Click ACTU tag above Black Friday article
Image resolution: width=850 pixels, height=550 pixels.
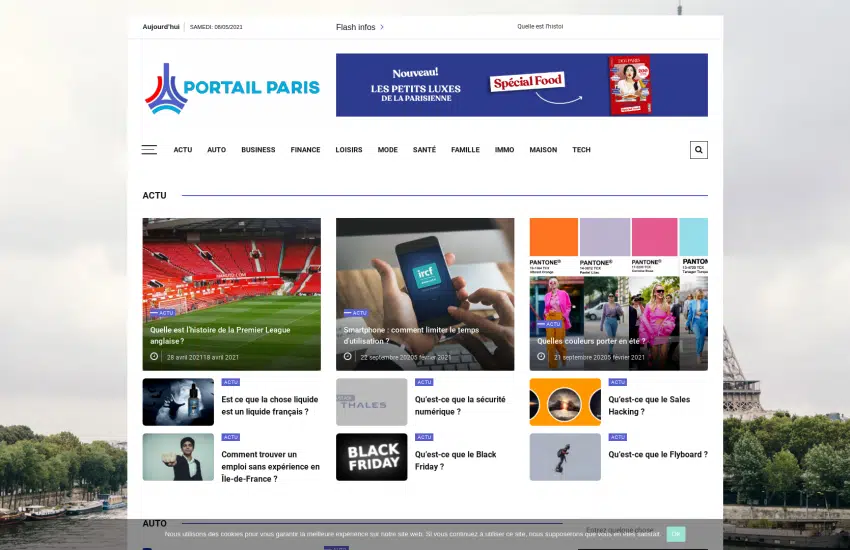(424, 437)
